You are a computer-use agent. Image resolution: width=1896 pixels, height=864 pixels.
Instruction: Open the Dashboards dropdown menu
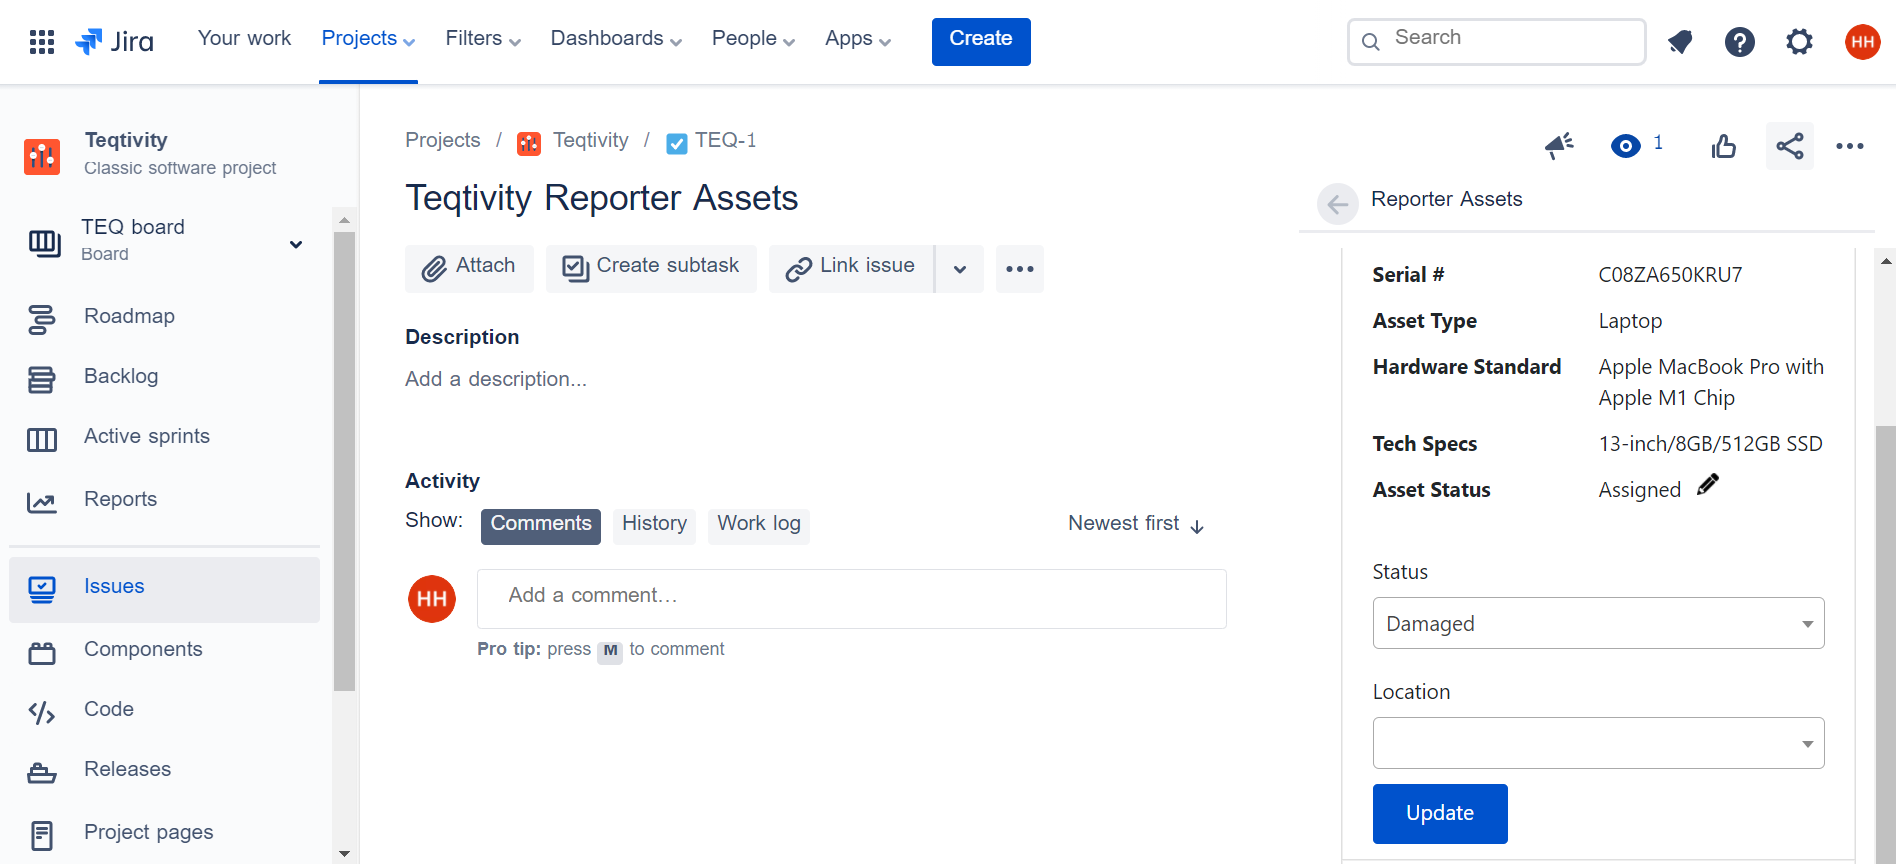point(616,40)
